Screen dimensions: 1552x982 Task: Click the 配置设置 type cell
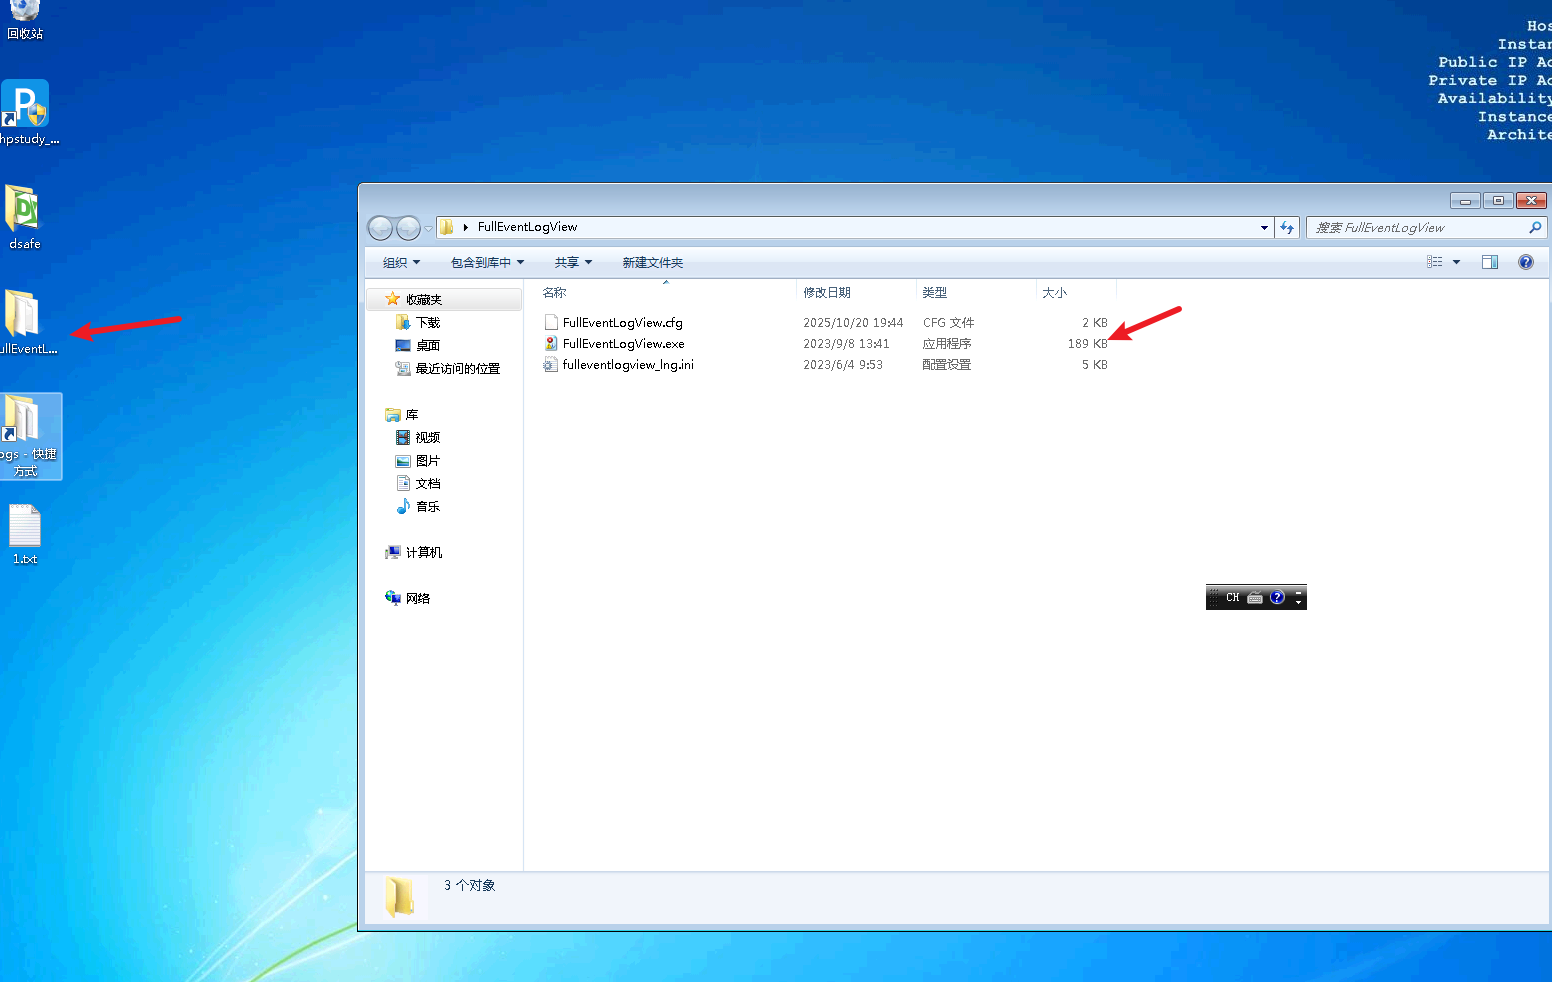(x=947, y=365)
